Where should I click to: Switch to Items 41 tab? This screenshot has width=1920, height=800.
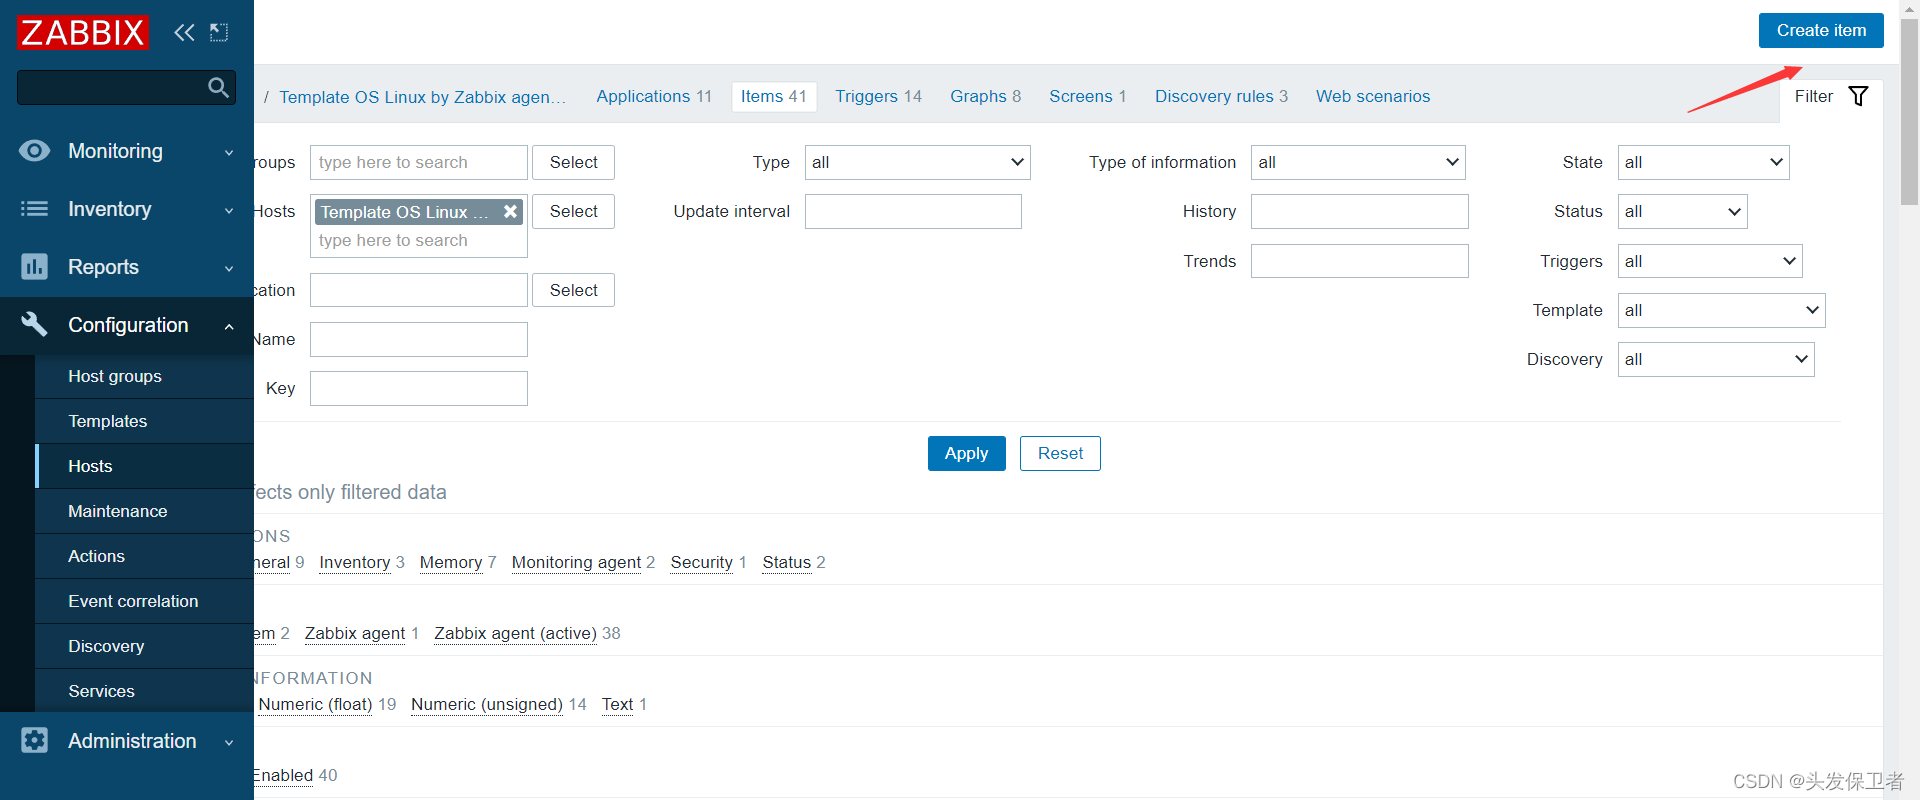pos(774,96)
